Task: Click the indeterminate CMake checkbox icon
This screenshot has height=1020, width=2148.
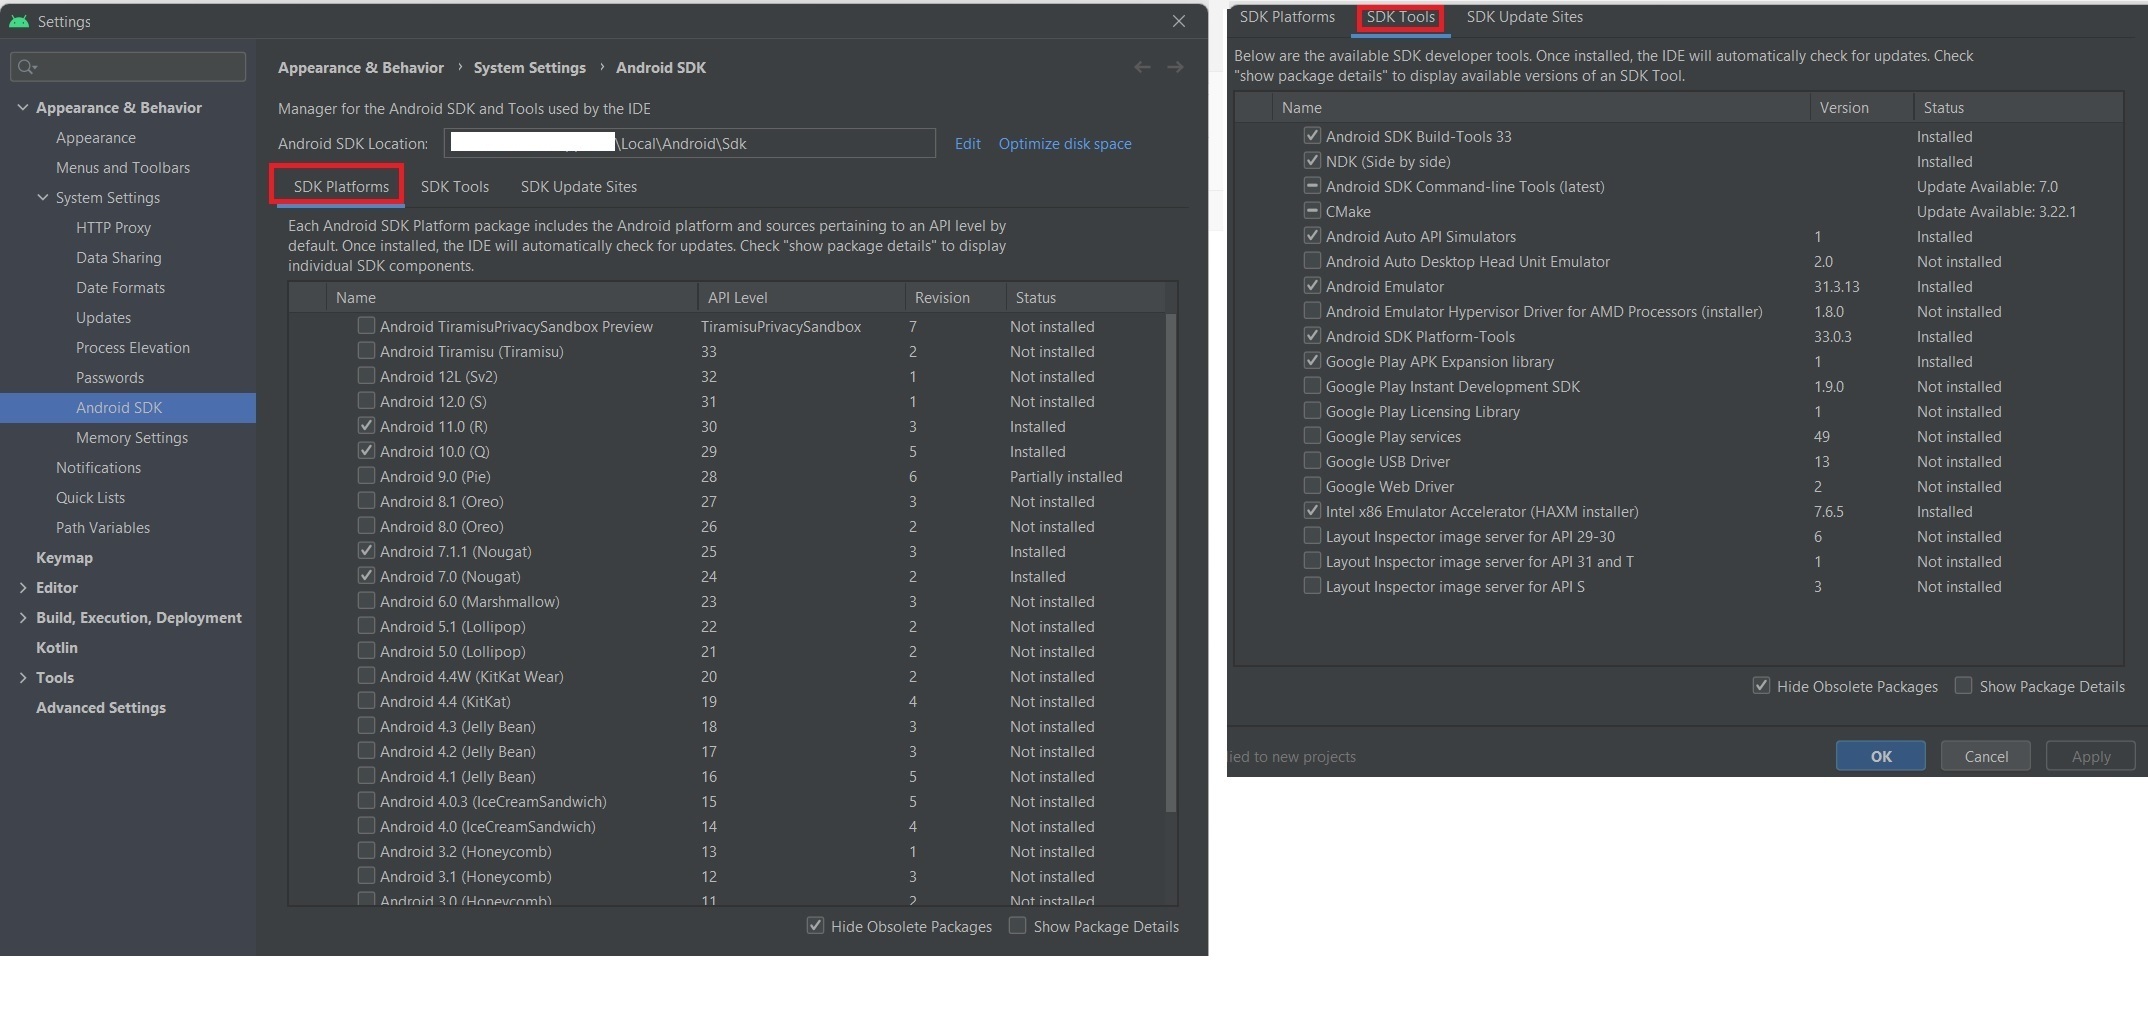Action: [x=1312, y=211]
